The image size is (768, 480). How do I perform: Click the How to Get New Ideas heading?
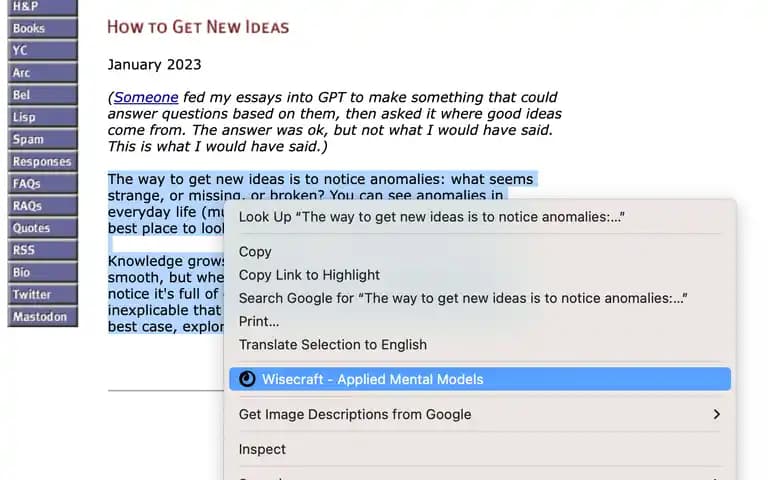tap(198, 27)
